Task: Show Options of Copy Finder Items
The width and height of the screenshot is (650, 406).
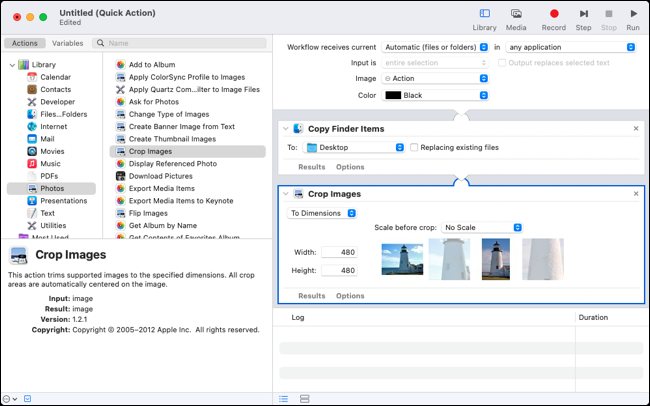Action: coord(350,167)
